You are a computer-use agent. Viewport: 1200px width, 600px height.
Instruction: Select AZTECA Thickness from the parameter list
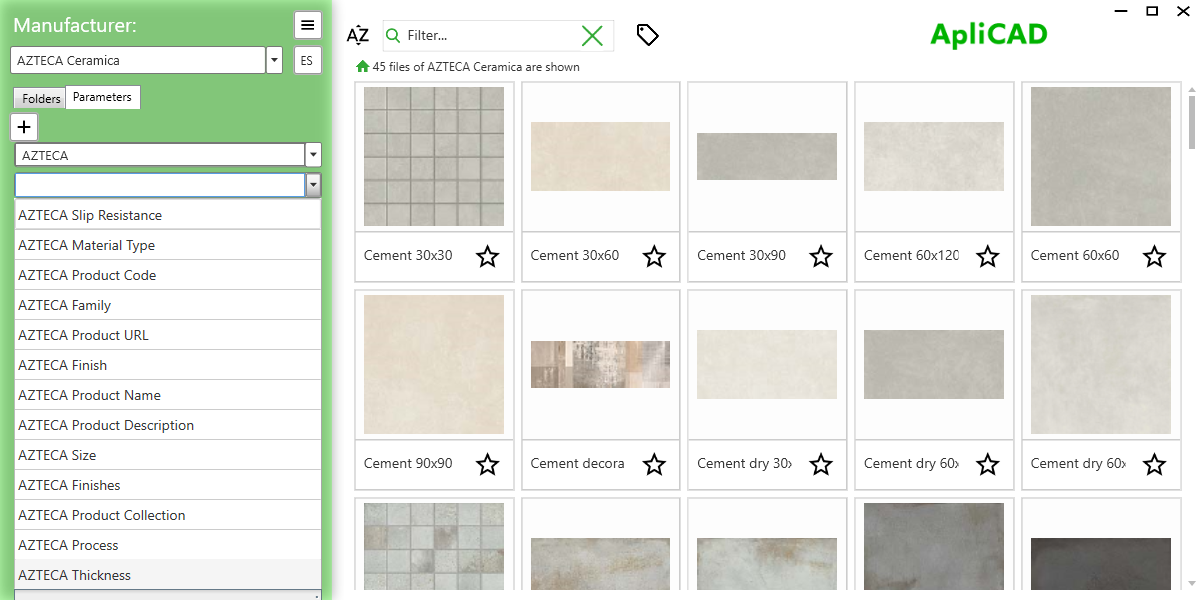pos(74,574)
